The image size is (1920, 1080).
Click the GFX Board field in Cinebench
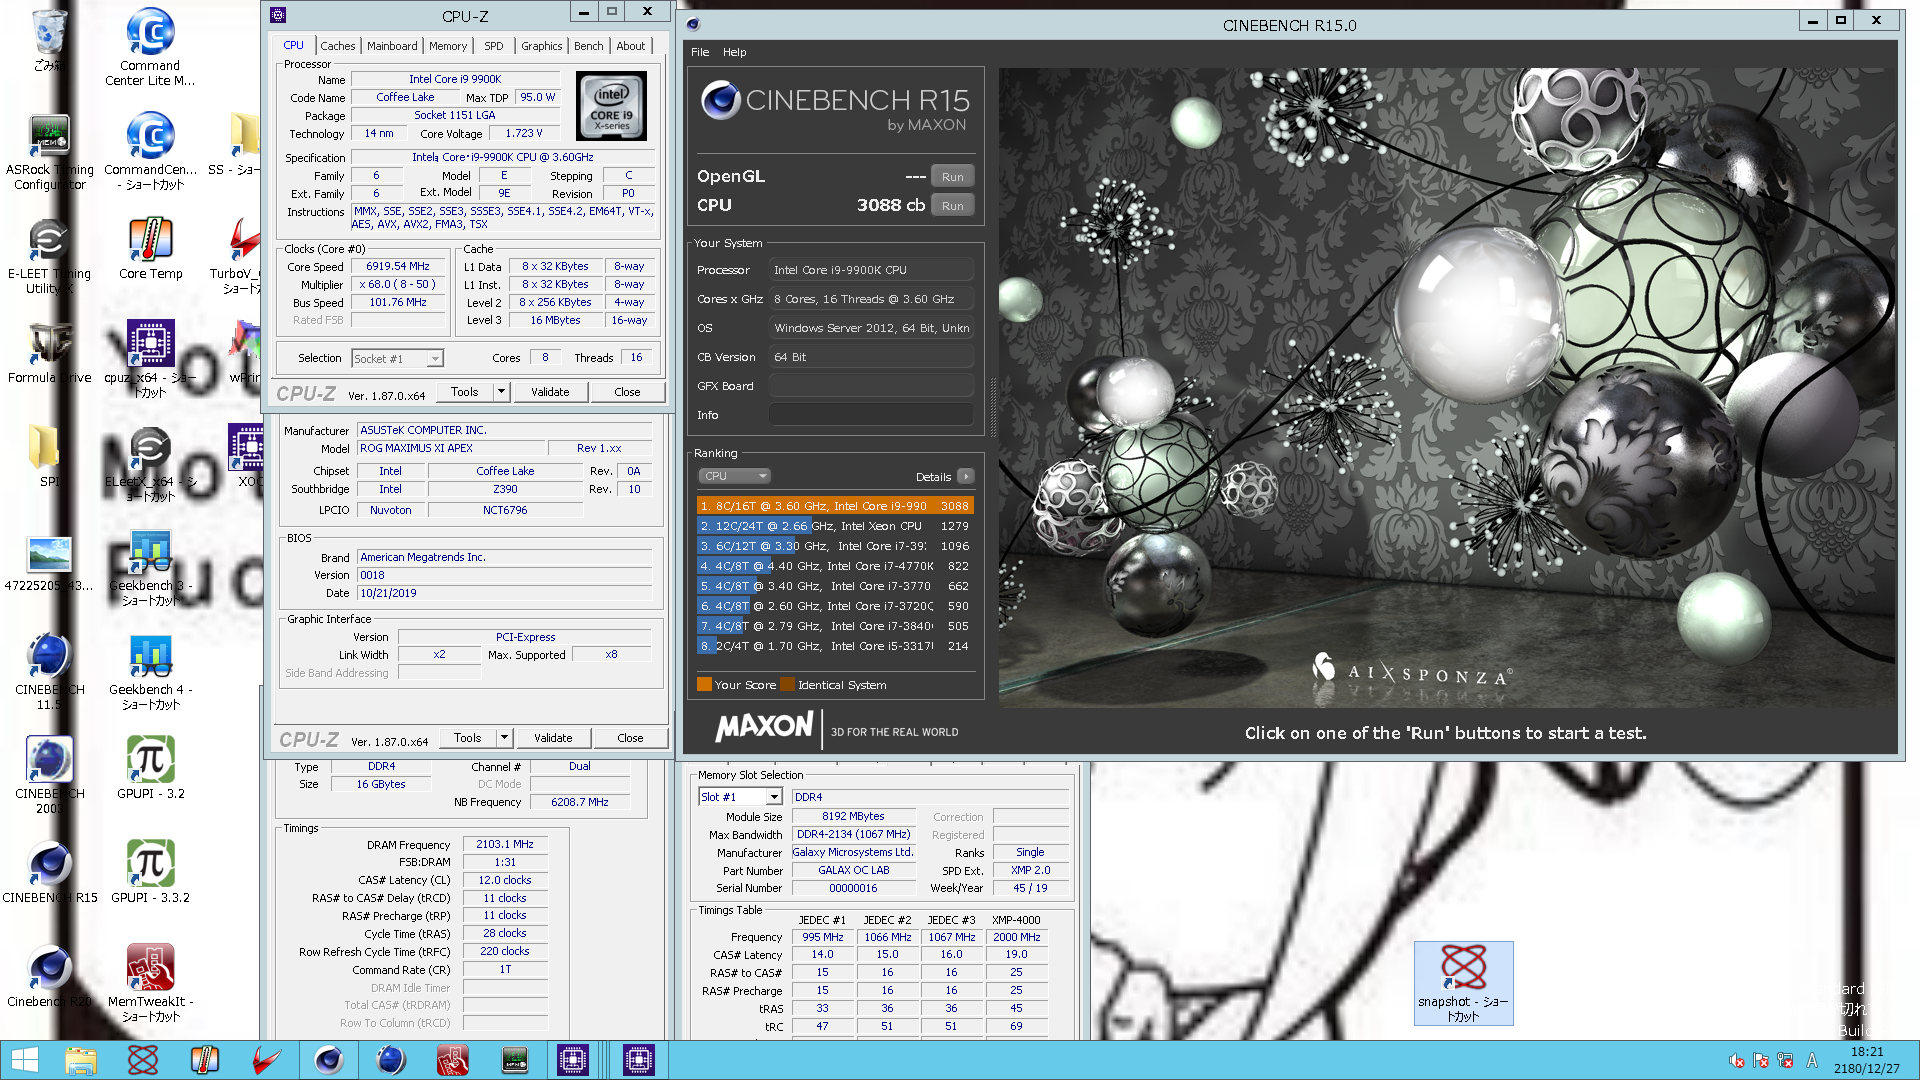click(870, 386)
